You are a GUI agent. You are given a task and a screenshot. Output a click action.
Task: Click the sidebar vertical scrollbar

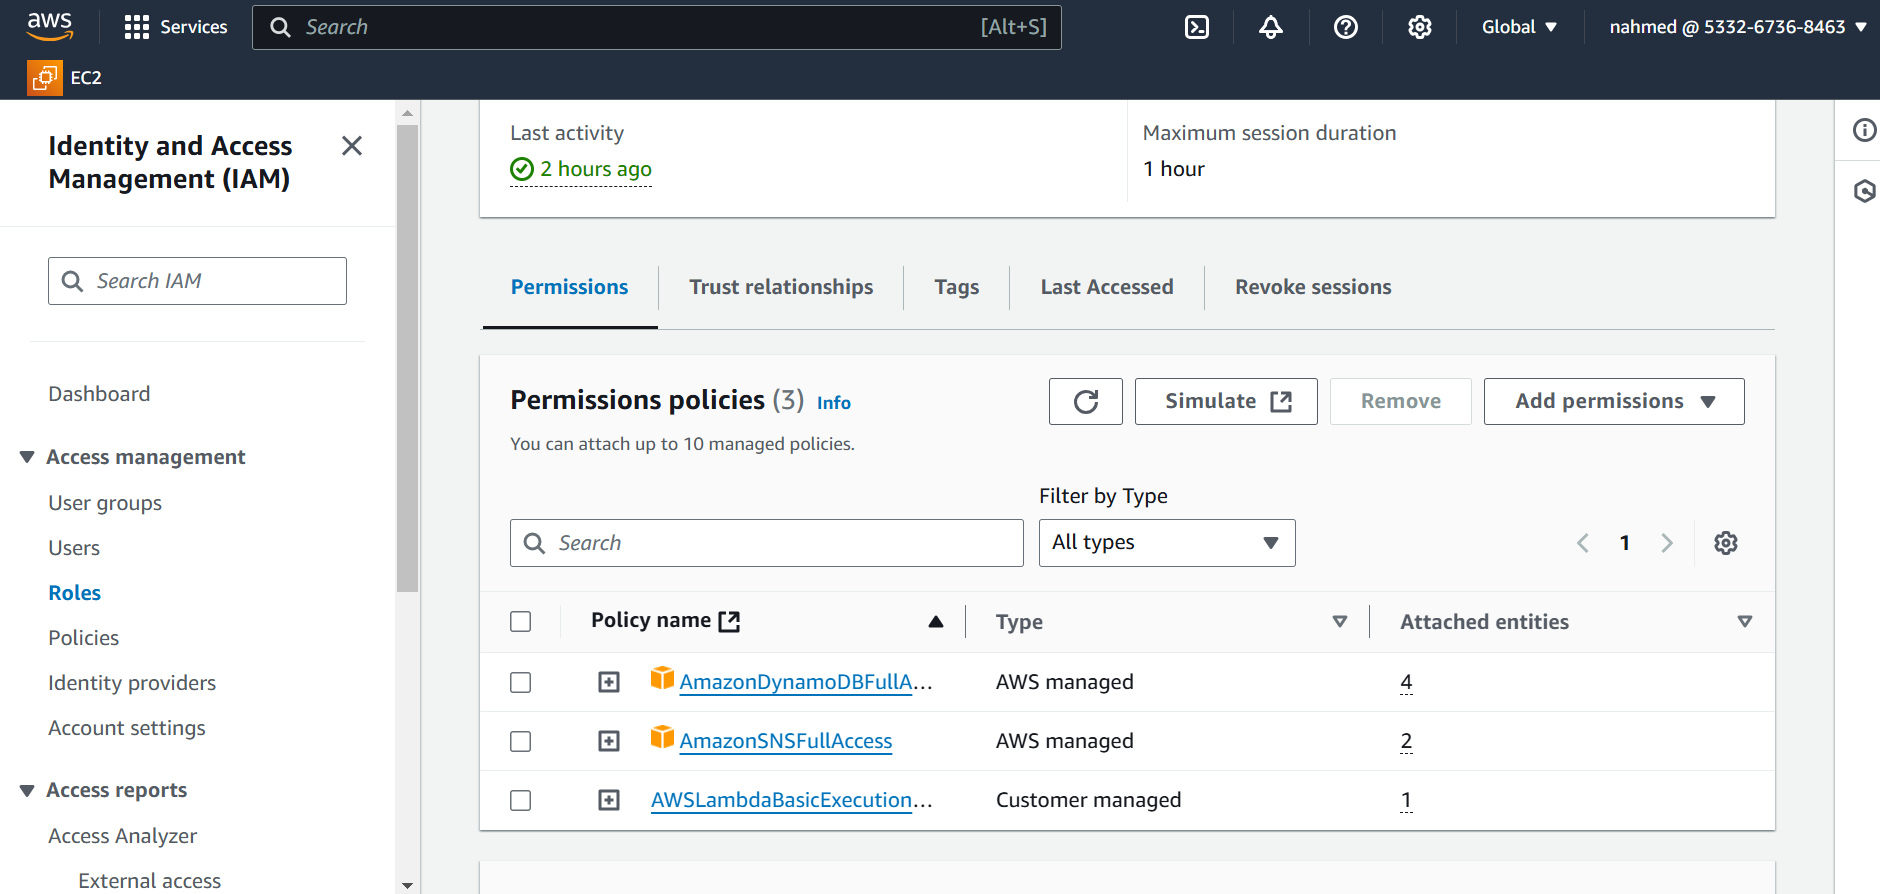pyautogui.click(x=407, y=357)
